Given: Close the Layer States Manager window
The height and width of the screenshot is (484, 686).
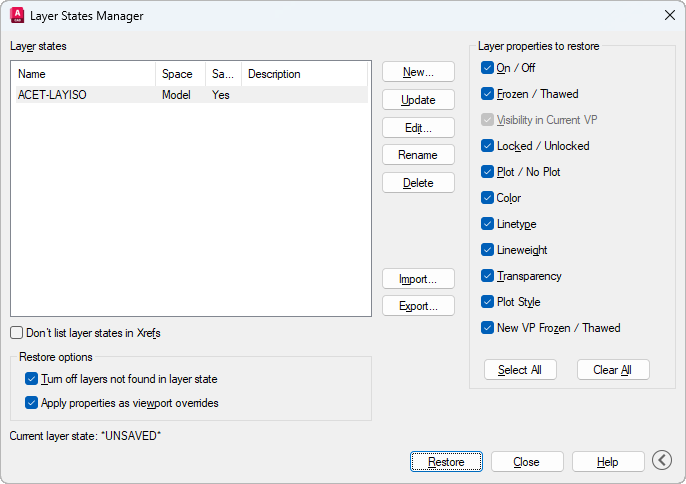Looking at the screenshot, I should [x=669, y=15].
